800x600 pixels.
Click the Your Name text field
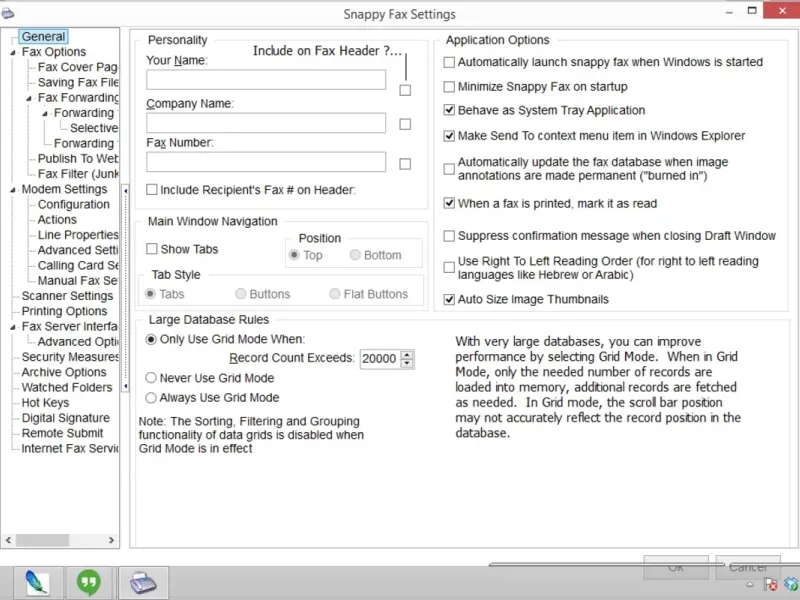click(266, 80)
